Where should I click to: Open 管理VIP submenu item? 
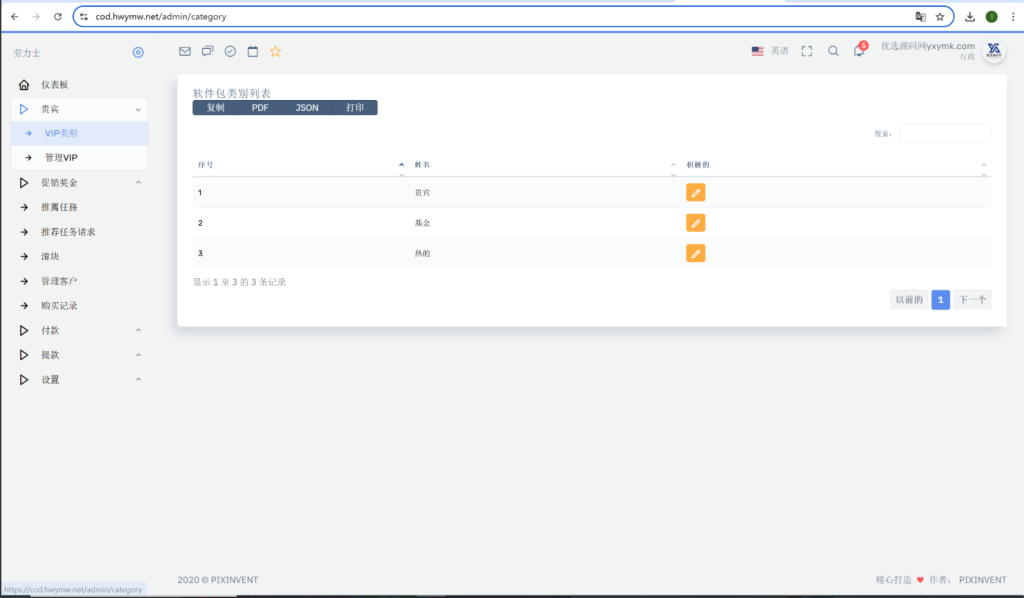point(79,157)
